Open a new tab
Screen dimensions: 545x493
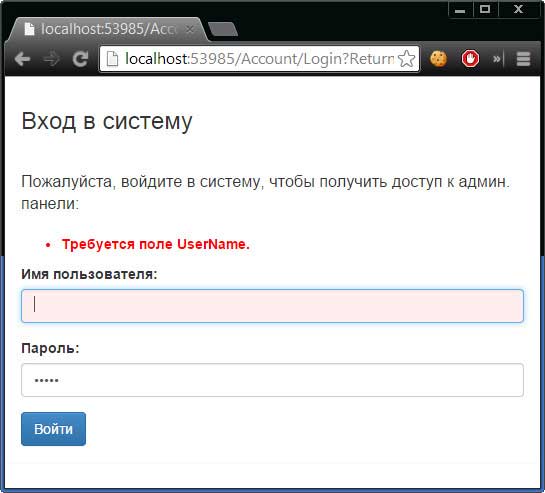click(x=222, y=29)
